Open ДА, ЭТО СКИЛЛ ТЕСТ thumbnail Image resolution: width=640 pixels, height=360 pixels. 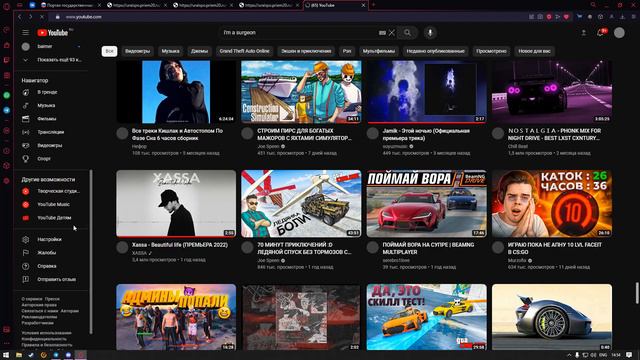427,317
